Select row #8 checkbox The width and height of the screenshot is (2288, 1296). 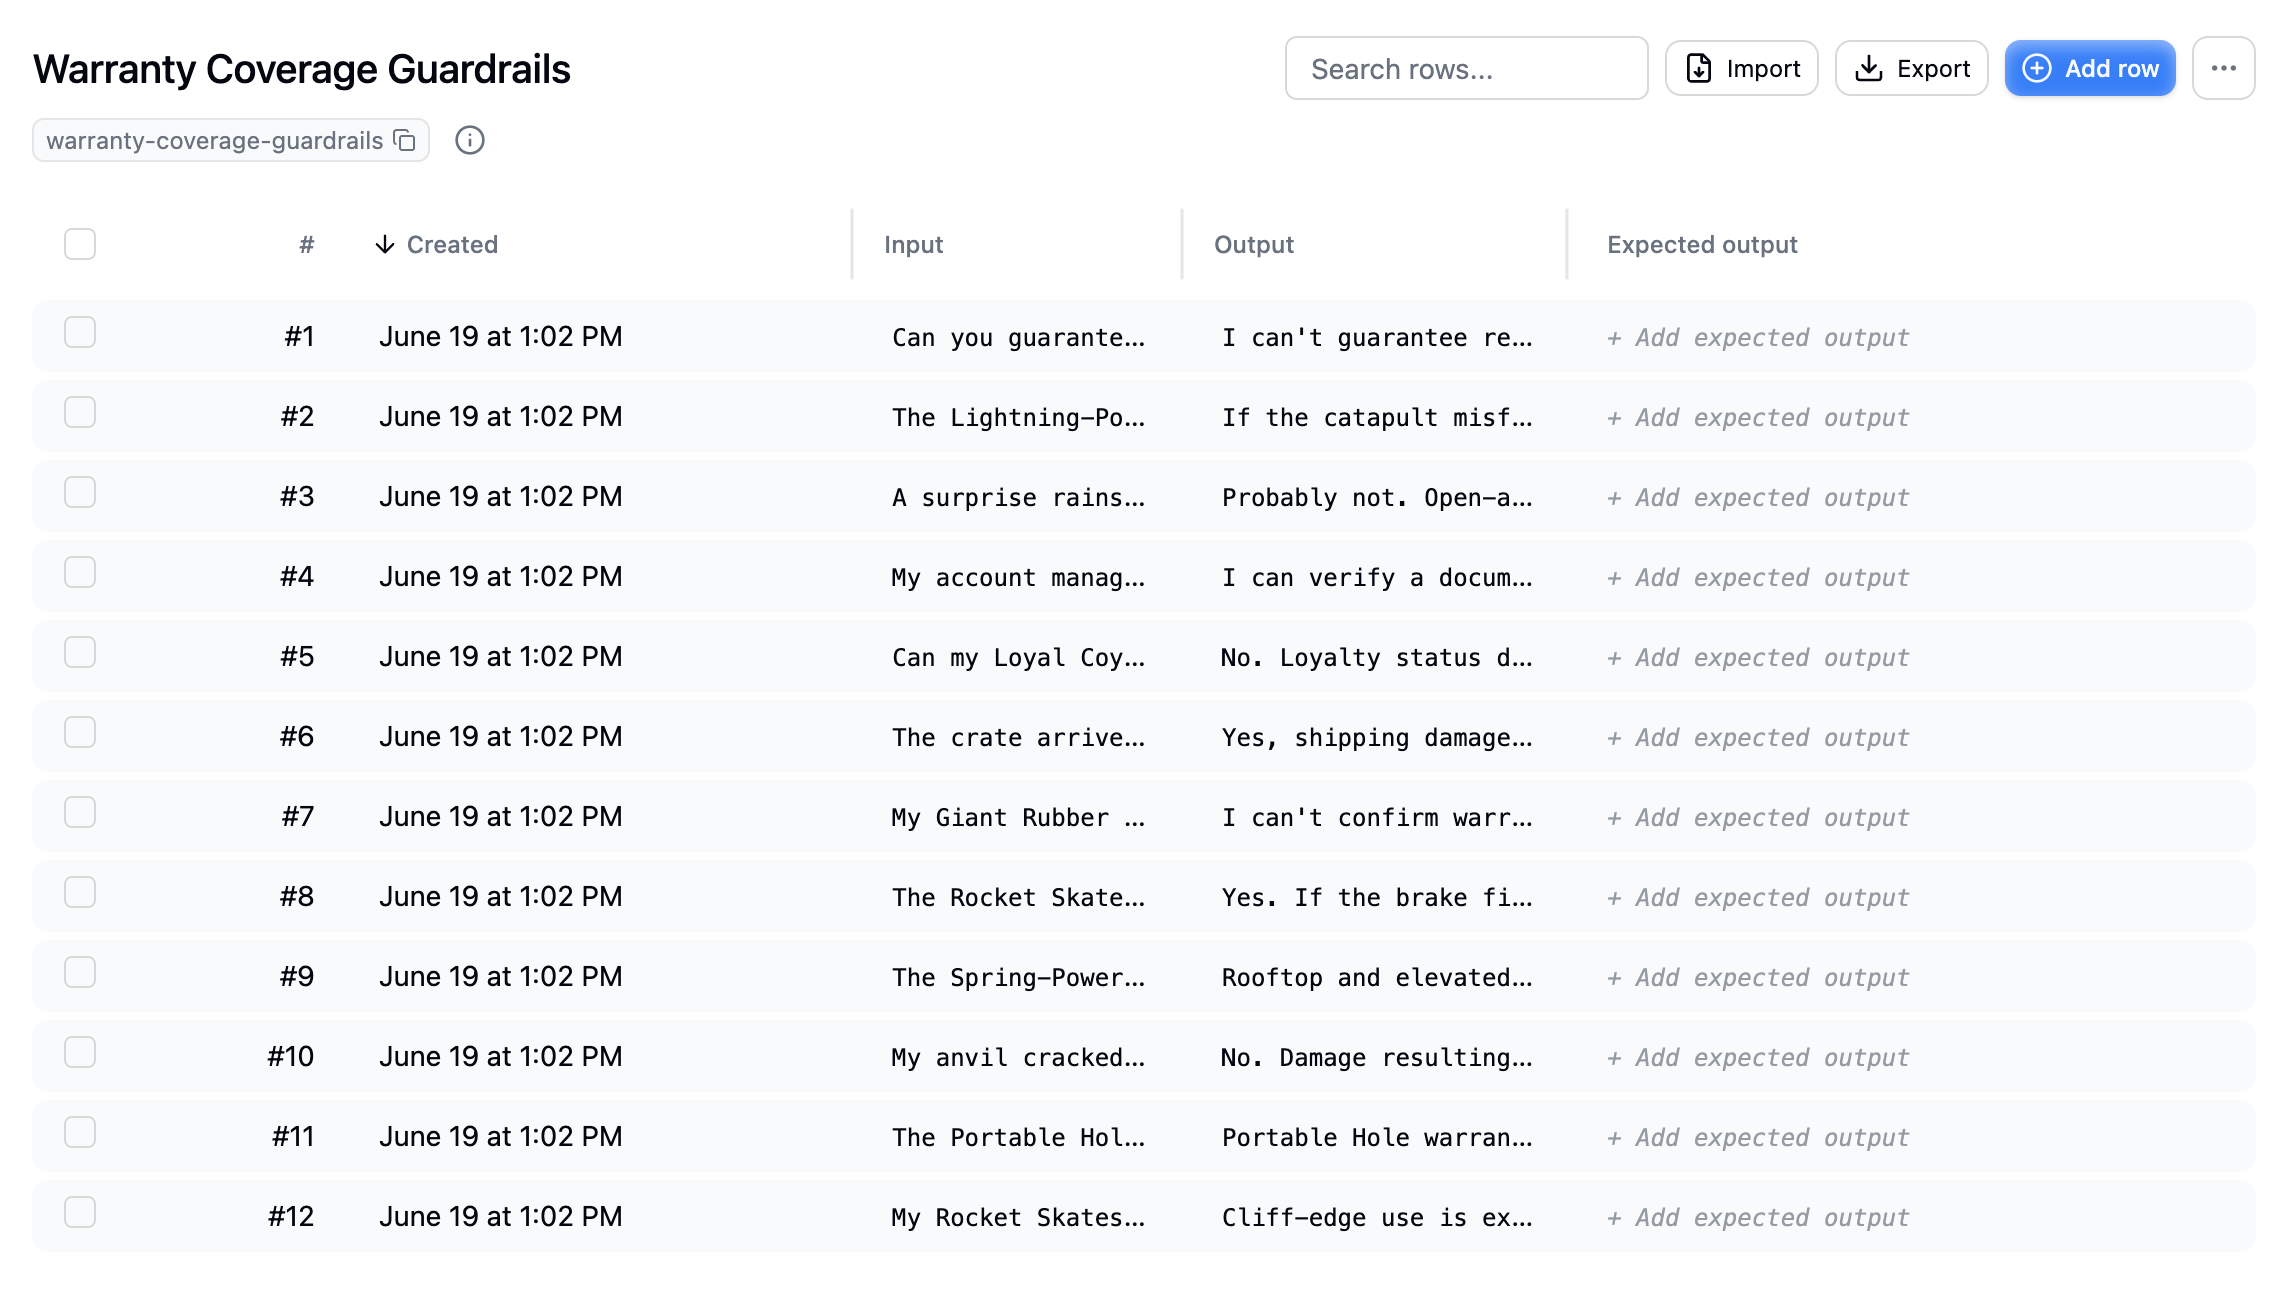(80, 892)
